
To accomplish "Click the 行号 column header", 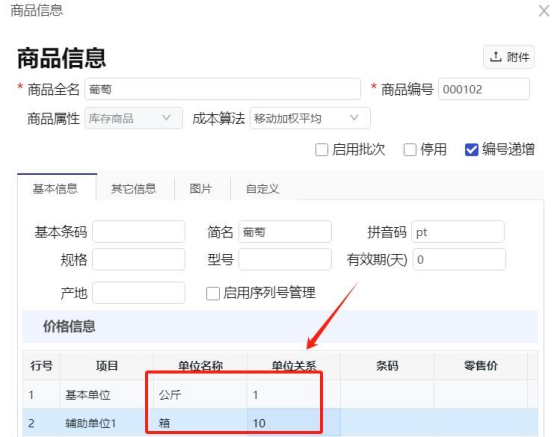I will [42, 365].
